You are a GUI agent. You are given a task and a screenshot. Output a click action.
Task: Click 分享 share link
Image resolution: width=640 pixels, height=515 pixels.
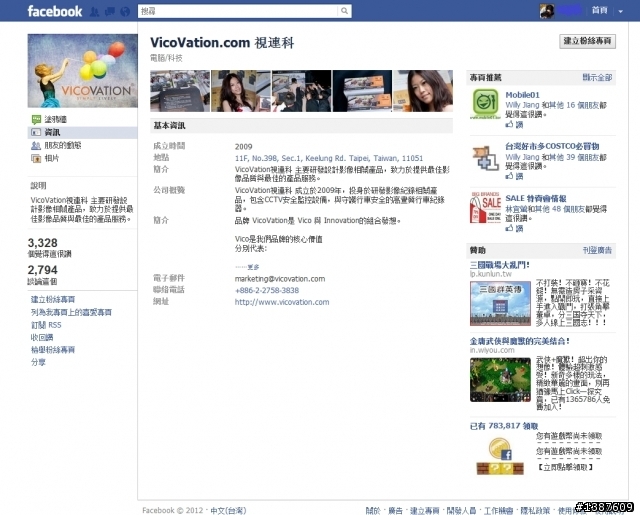tap(38, 362)
